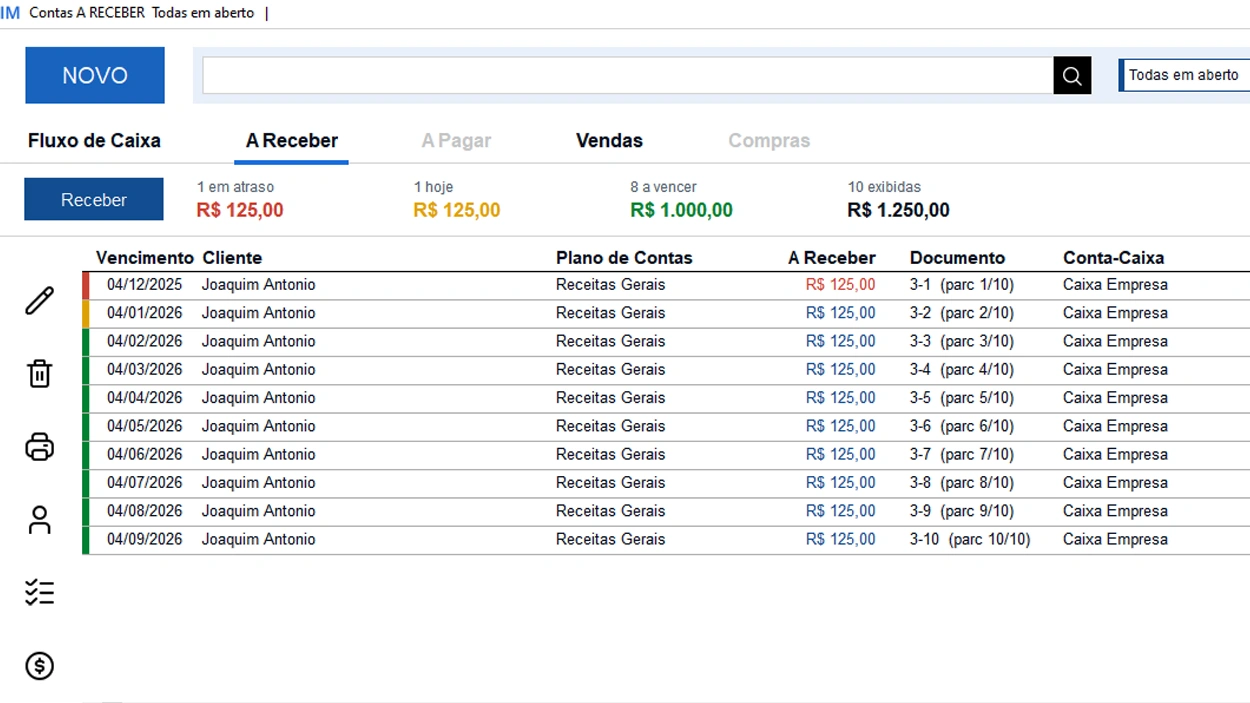Switch to the Fluxo de Caixa tab
The width and height of the screenshot is (1250, 703).
[94, 141]
